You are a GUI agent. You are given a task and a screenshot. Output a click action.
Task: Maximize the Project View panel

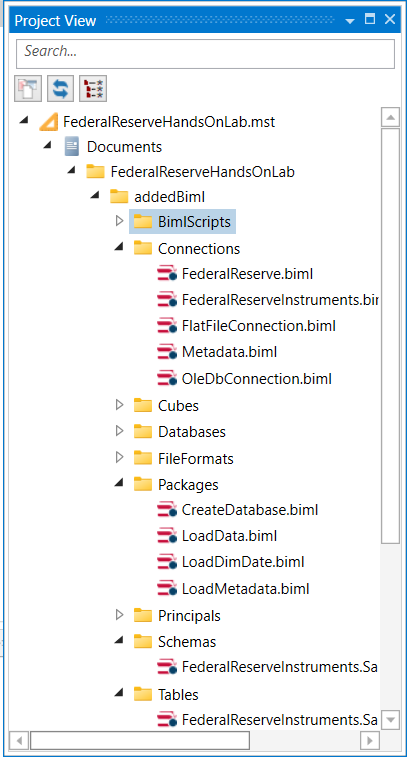pos(370,19)
